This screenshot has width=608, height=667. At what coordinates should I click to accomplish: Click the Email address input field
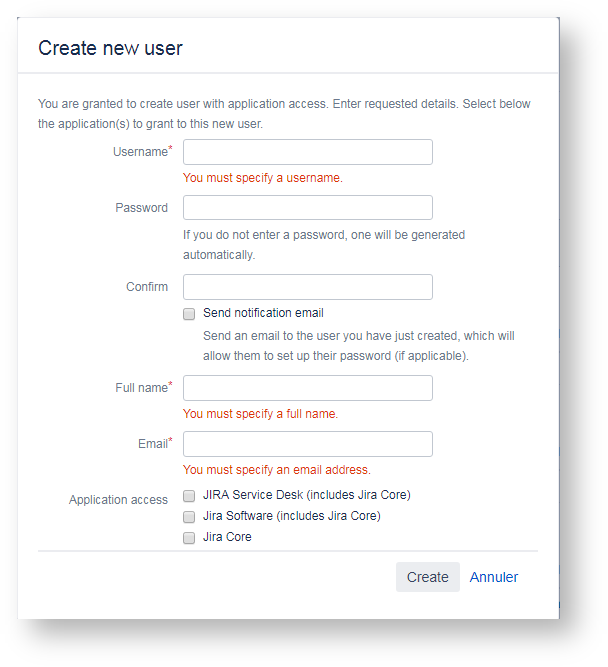coord(307,444)
